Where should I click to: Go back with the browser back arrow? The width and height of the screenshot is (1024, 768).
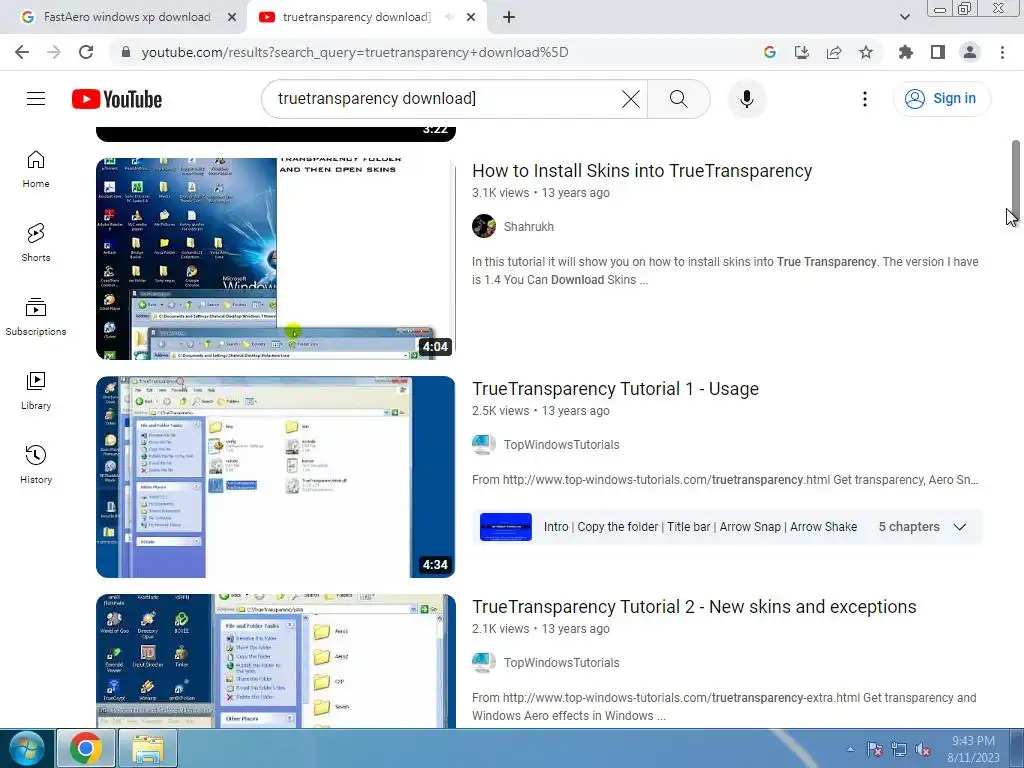tap(22, 52)
